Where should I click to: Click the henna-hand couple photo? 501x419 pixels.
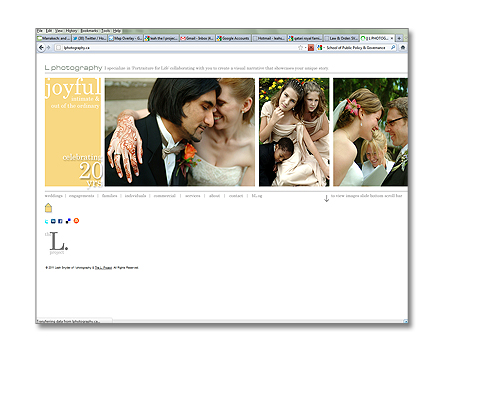[x=180, y=132]
